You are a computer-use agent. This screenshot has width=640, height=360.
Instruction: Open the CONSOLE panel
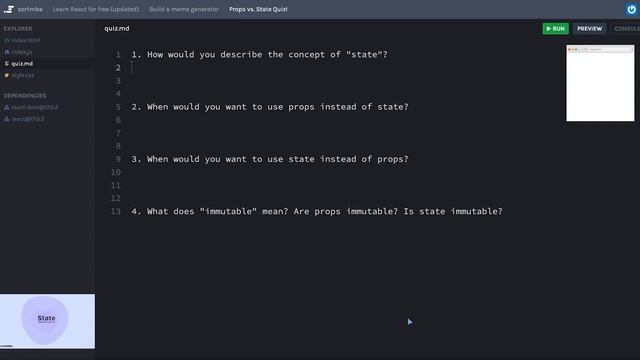[x=627, y=29]
